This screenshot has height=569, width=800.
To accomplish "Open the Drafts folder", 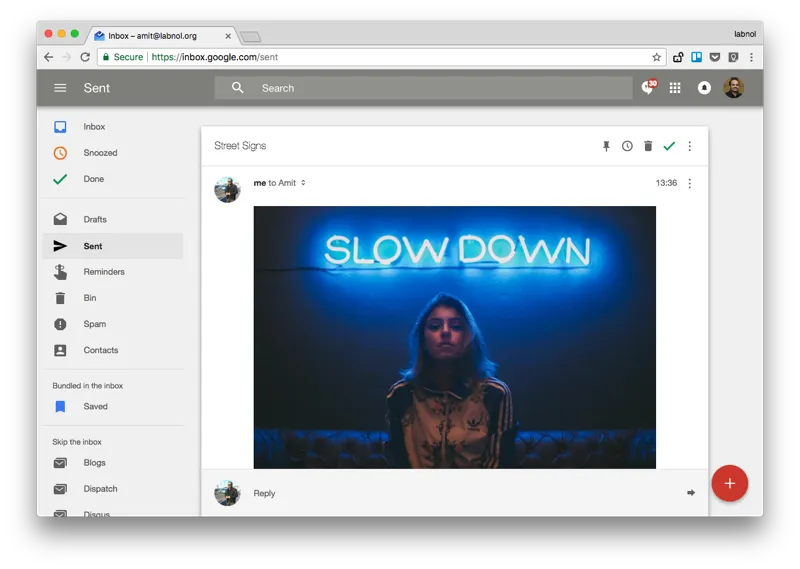I will pyautogui.click(x=95, y=219).
